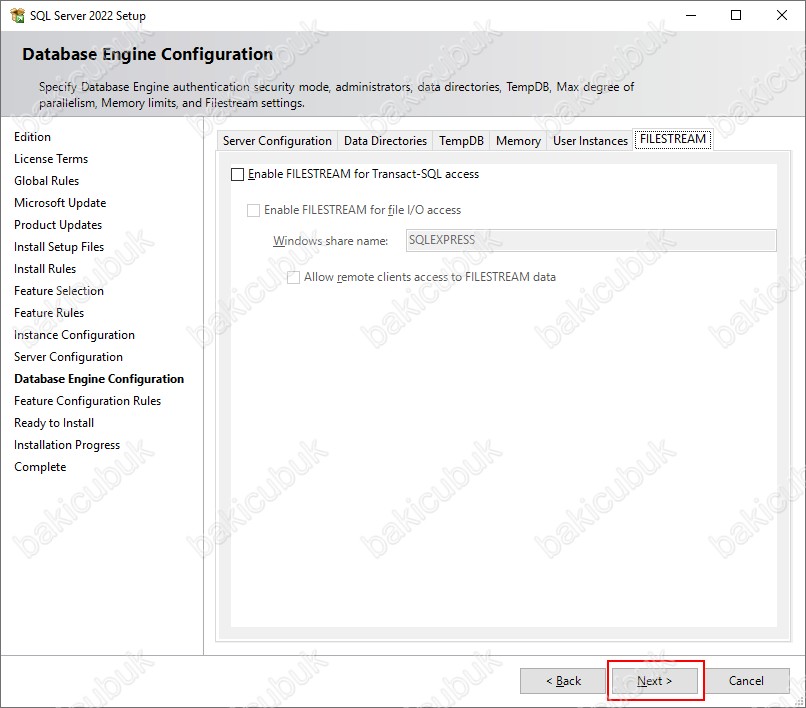This screenshot has width=806, height=708.
Task: Check Allow remote clients access to FILESTREAM
Action: pos(293,277)
